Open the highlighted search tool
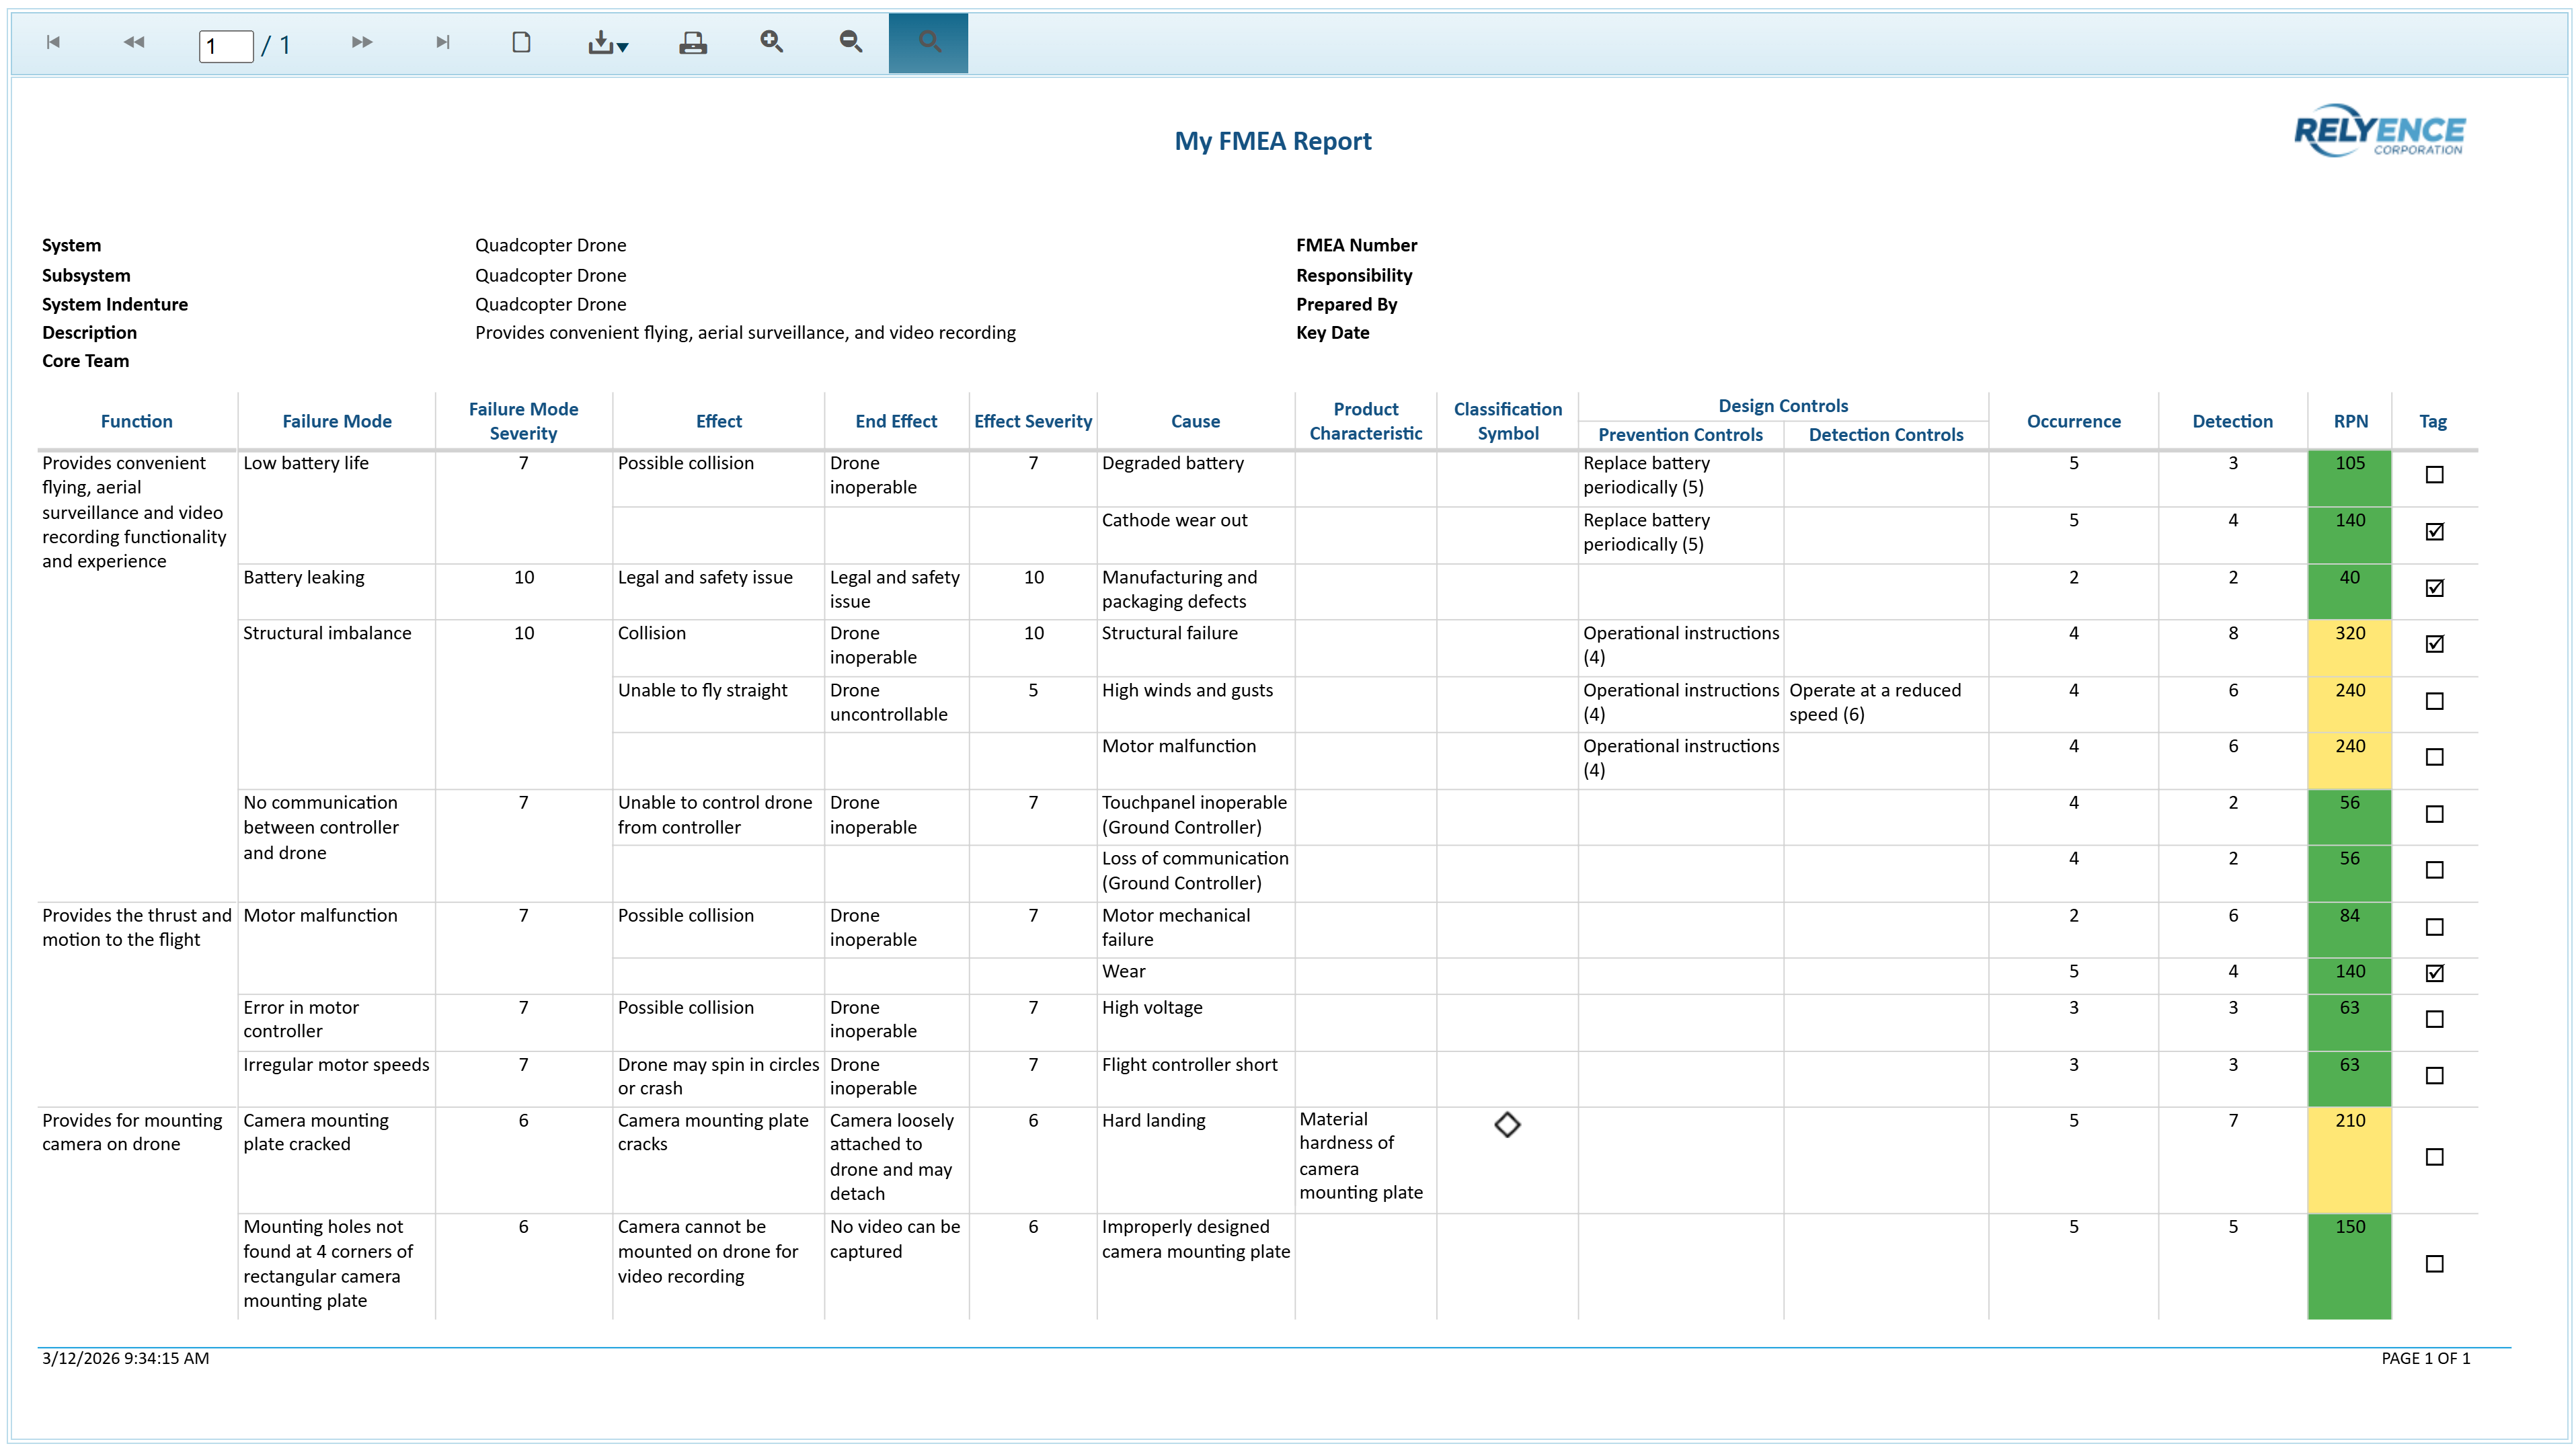This screenshot has width=2576, height=1448. click(x=928, y=42)
